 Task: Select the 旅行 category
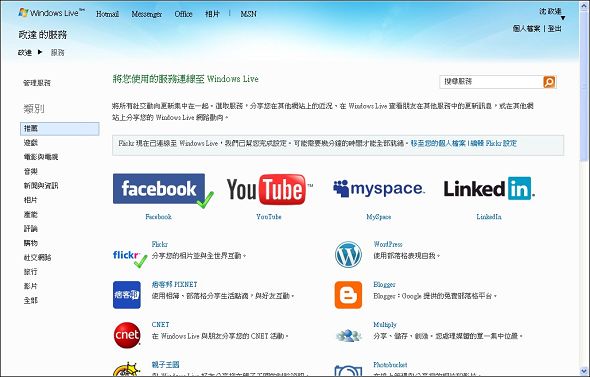[x=30, y=272]
